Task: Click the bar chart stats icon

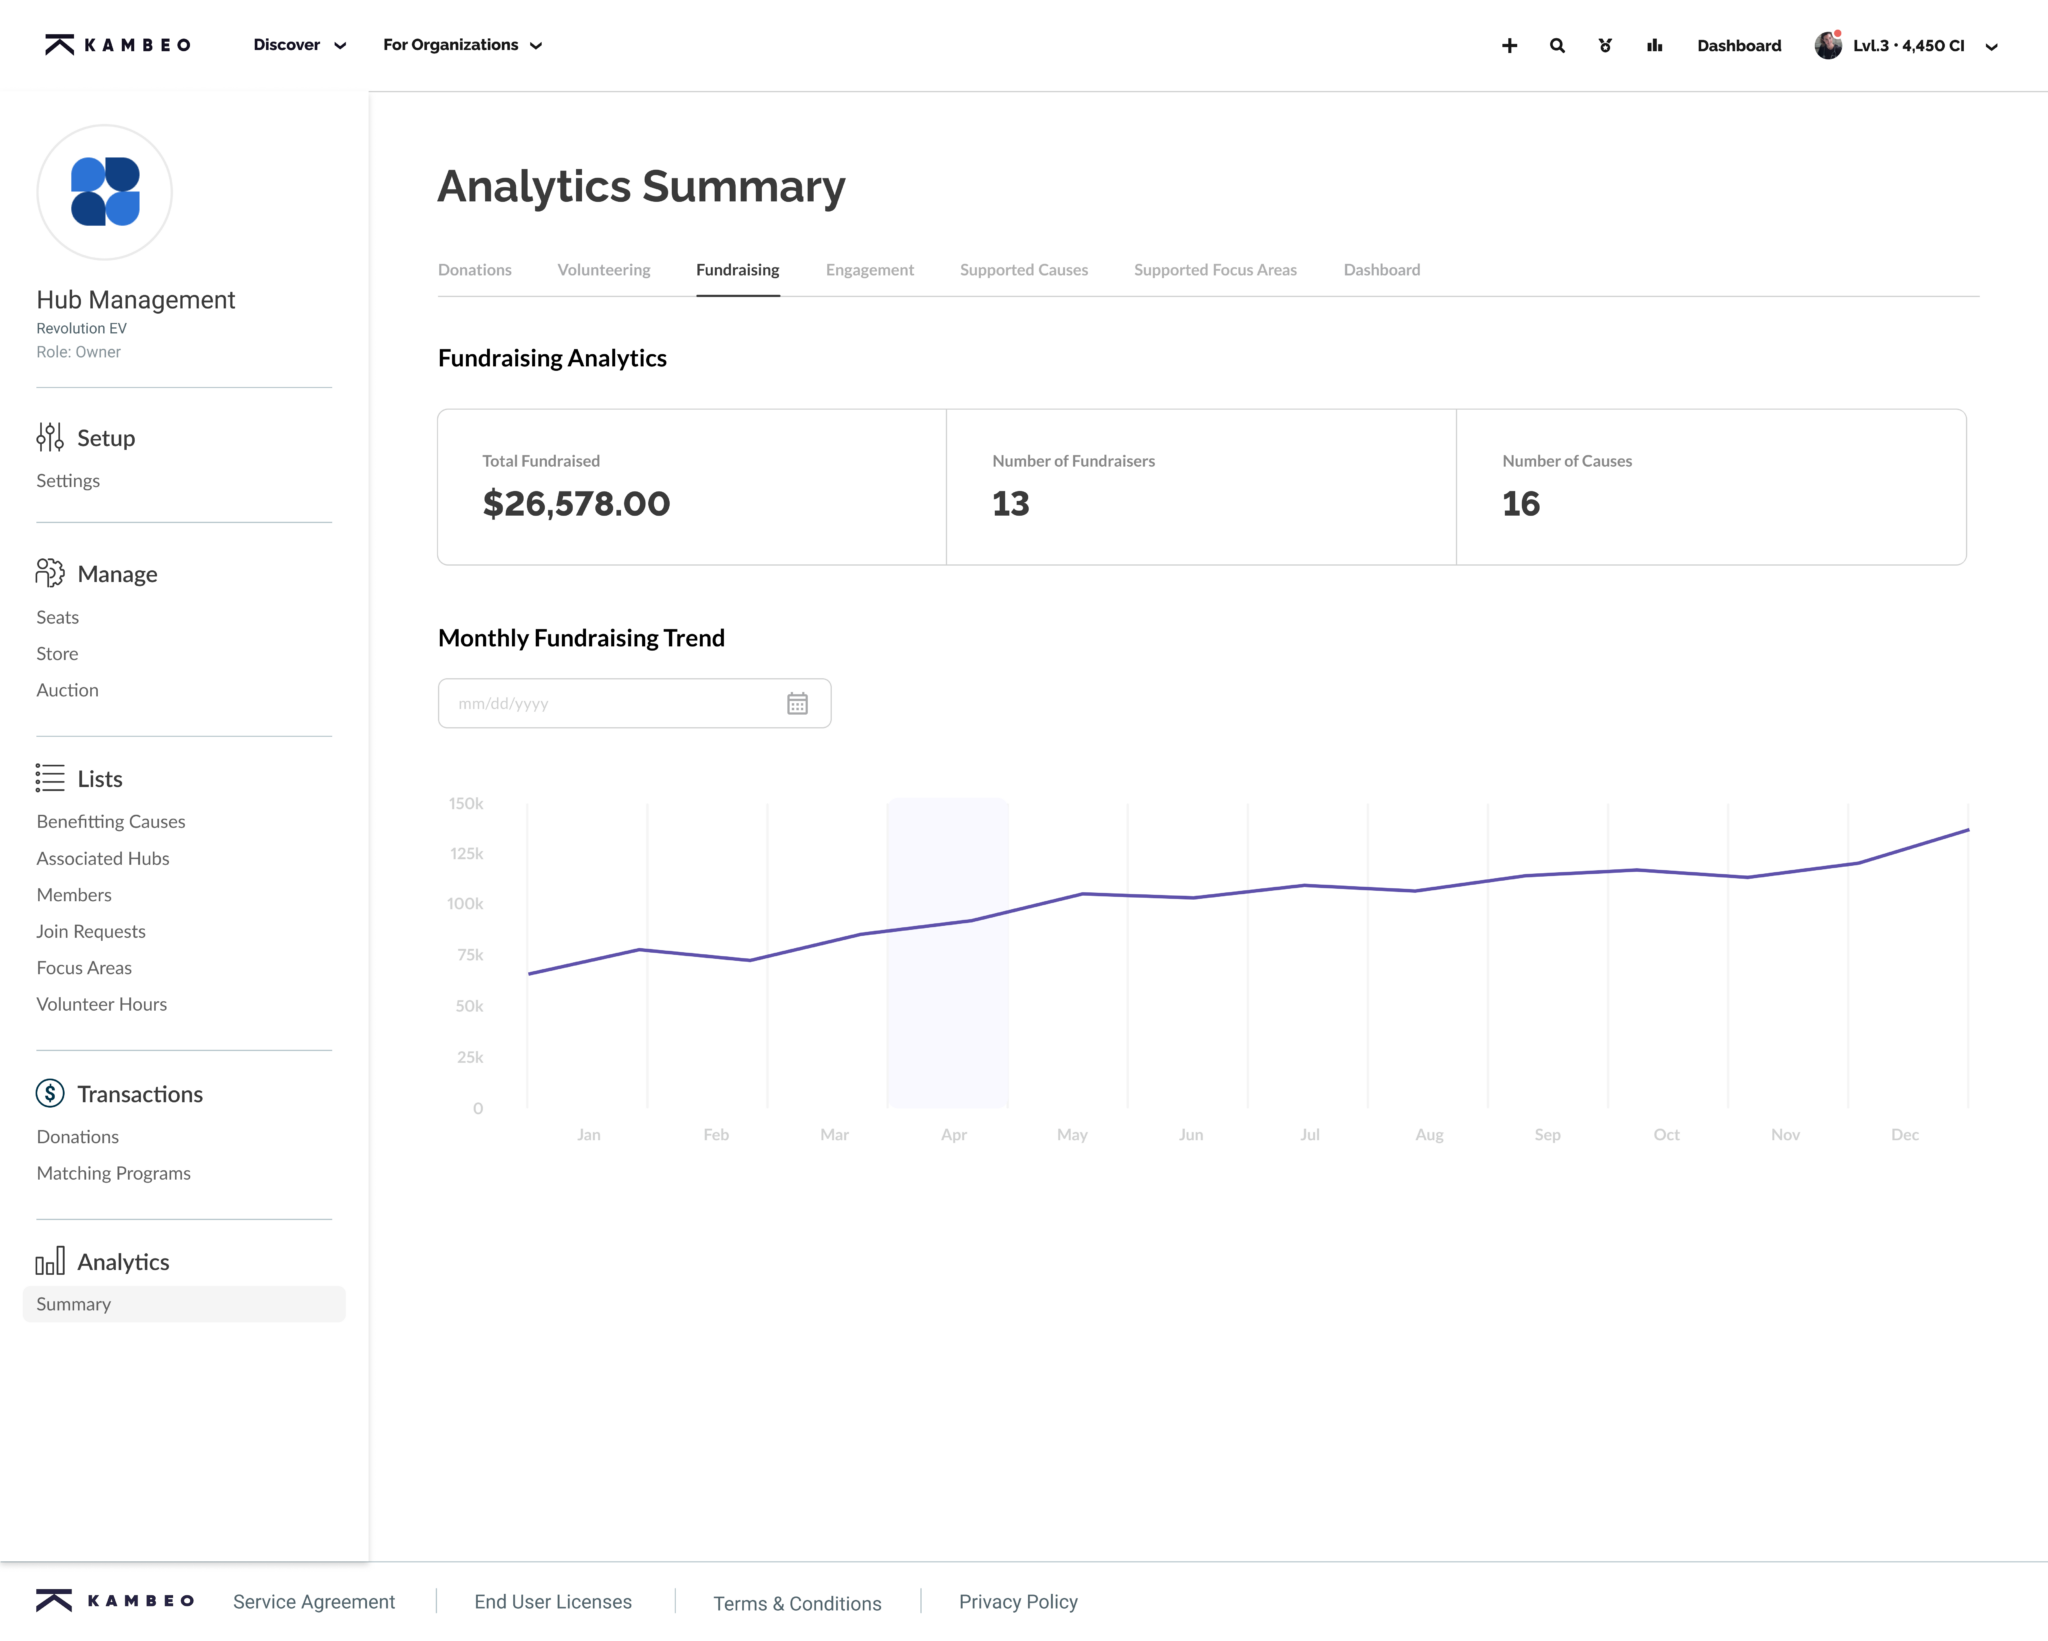Action: point(1654,45)
